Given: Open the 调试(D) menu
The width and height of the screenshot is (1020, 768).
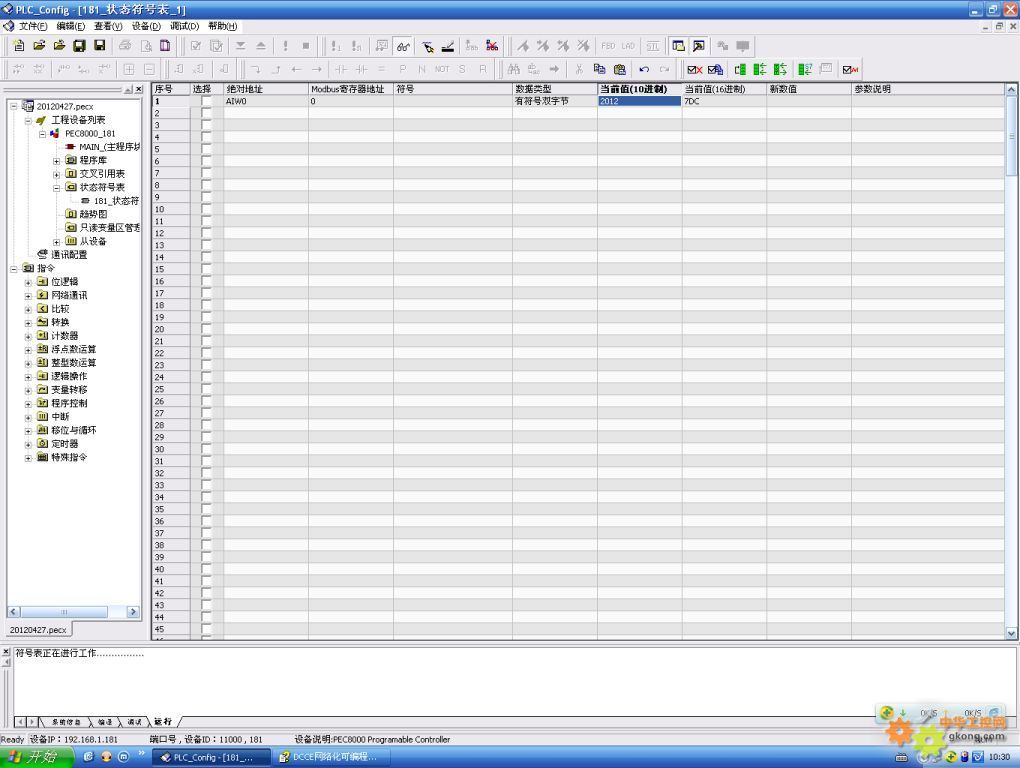Looking at the screenshot, I should [x=184, y=26].
